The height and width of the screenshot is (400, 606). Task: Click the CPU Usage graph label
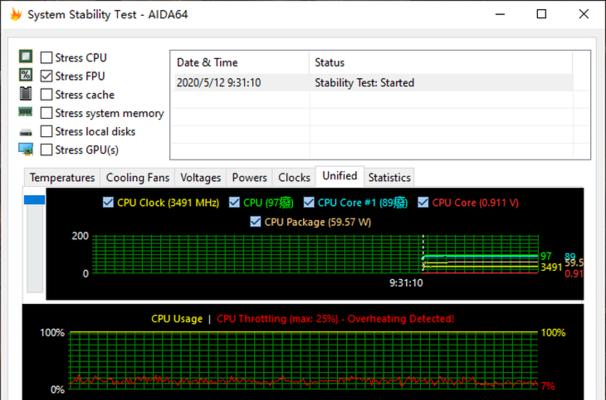(177, 319)
